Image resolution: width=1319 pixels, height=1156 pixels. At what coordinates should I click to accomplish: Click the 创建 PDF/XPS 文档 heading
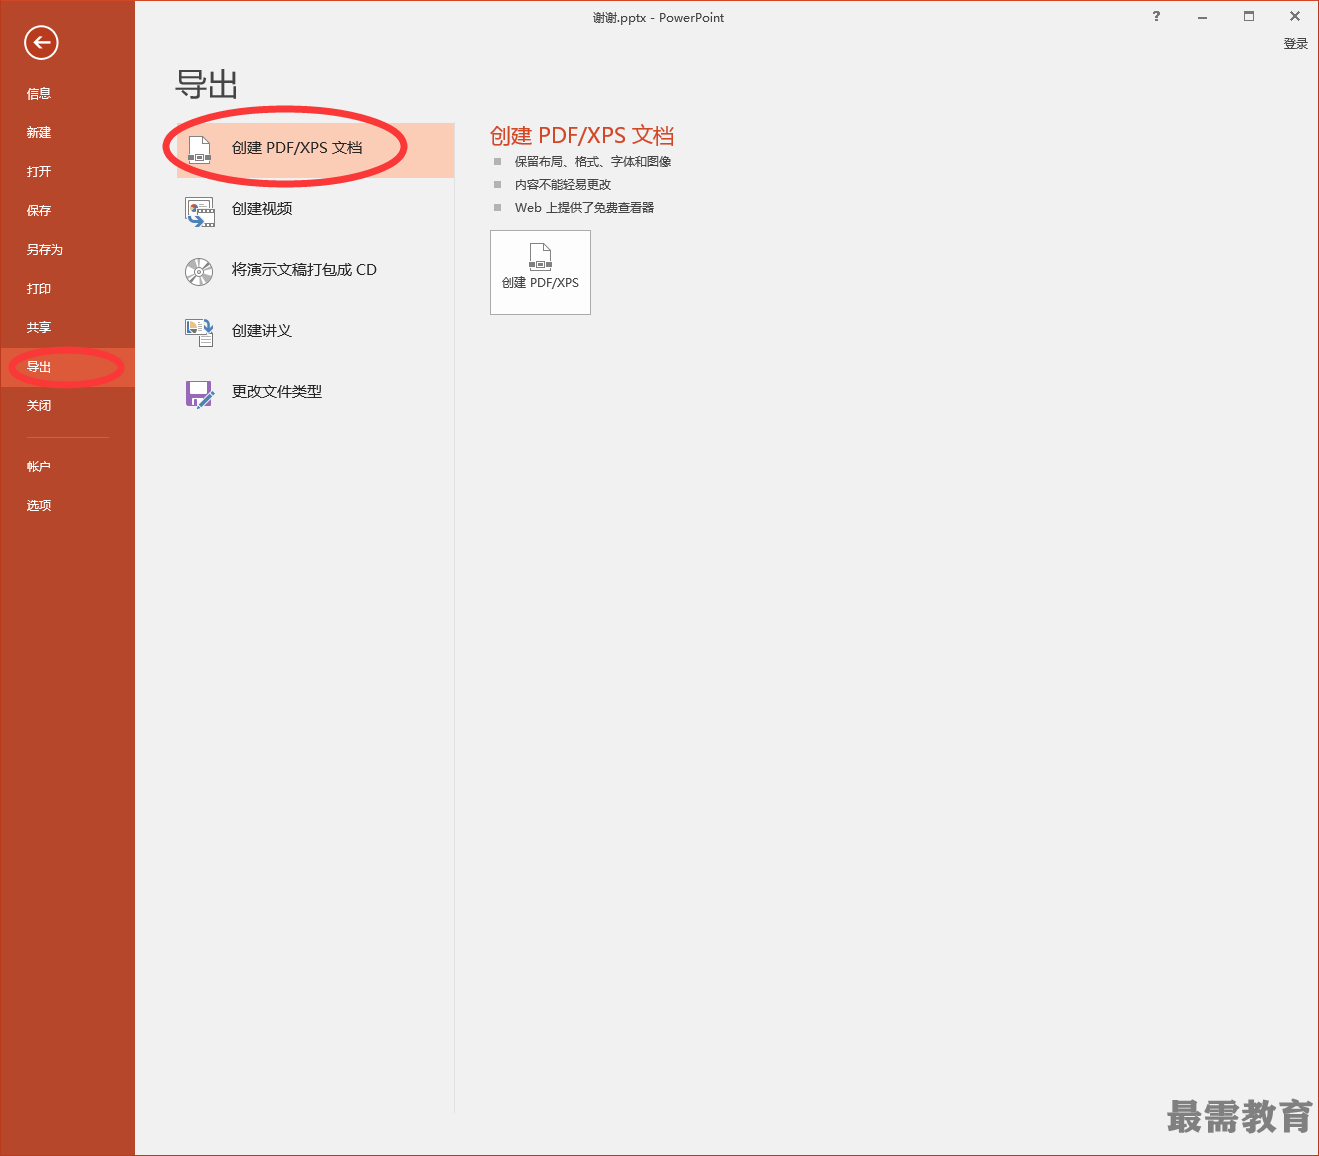(x=582, y=136)
